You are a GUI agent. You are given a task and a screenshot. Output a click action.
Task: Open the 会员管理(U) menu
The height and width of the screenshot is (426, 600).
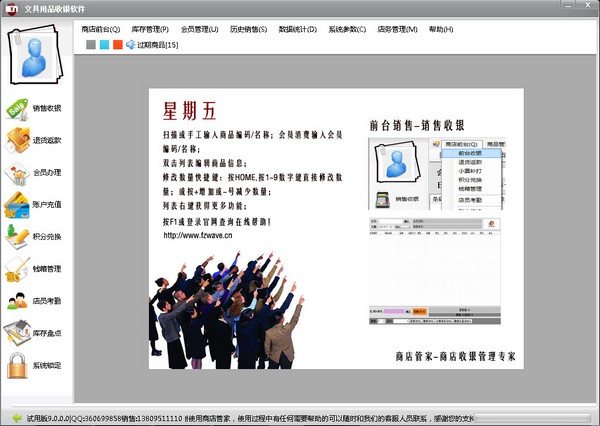(199, 29)
